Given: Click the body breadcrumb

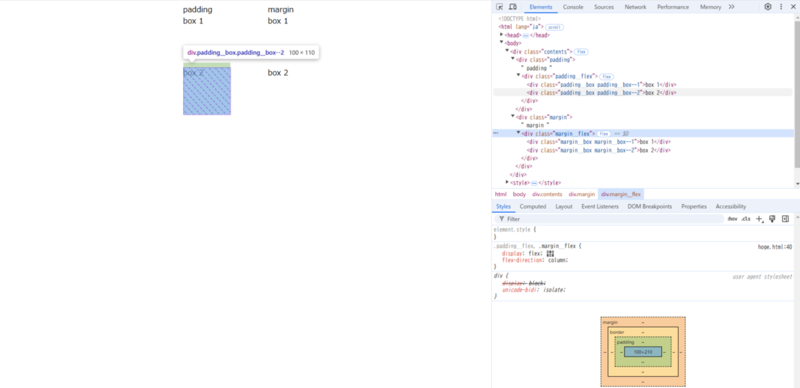Looking at the screenshot, I should tap(519, 194).
